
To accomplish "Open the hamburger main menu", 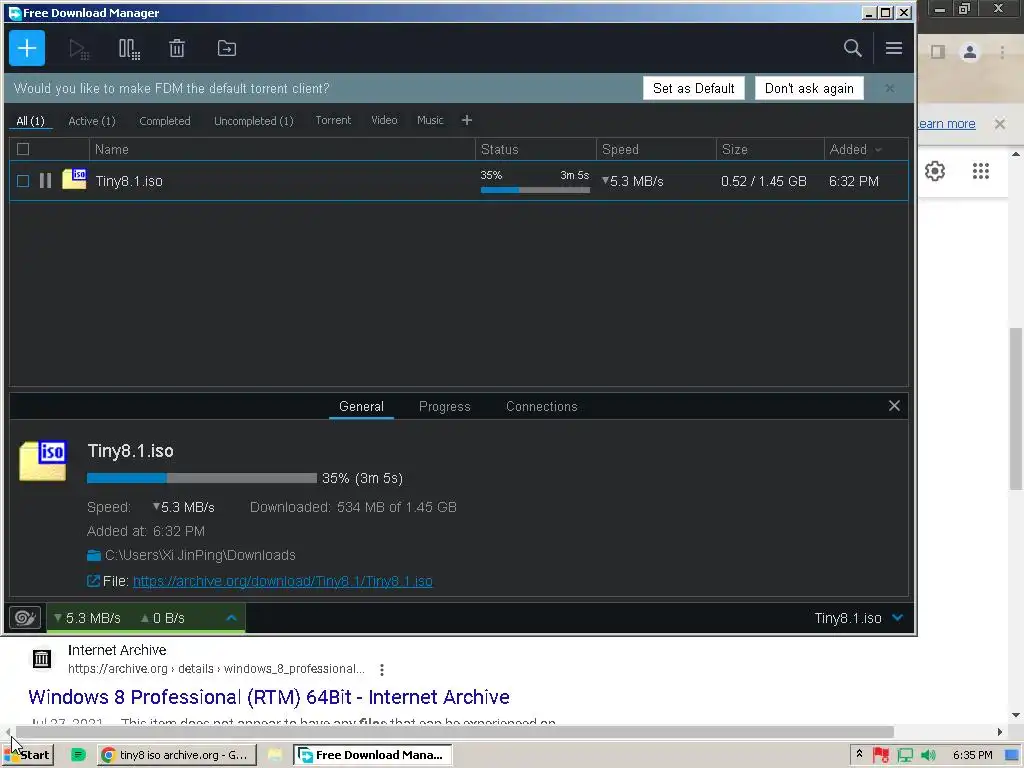I will click(893, 48).
